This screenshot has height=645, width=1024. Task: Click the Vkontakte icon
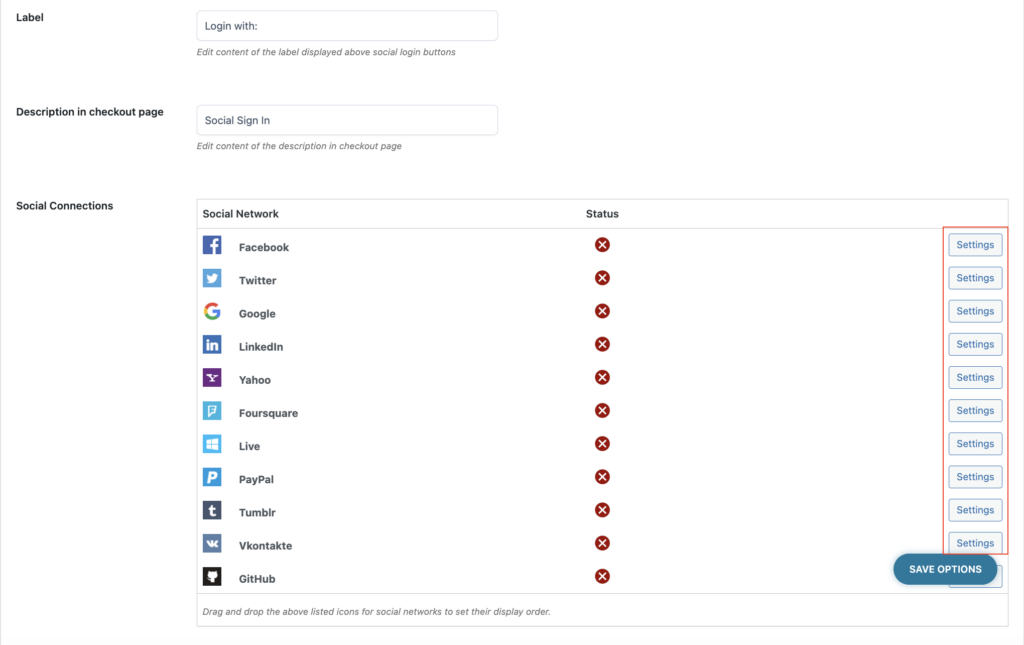[212, 543]
